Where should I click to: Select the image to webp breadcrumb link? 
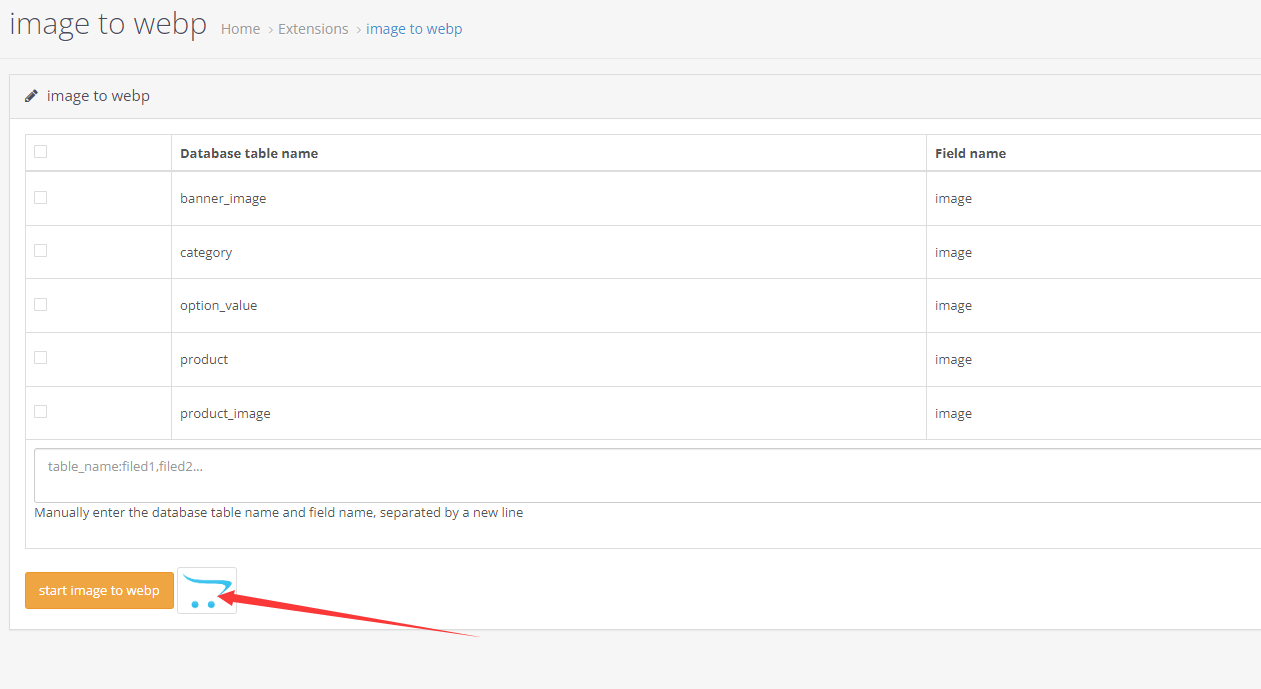414,28
